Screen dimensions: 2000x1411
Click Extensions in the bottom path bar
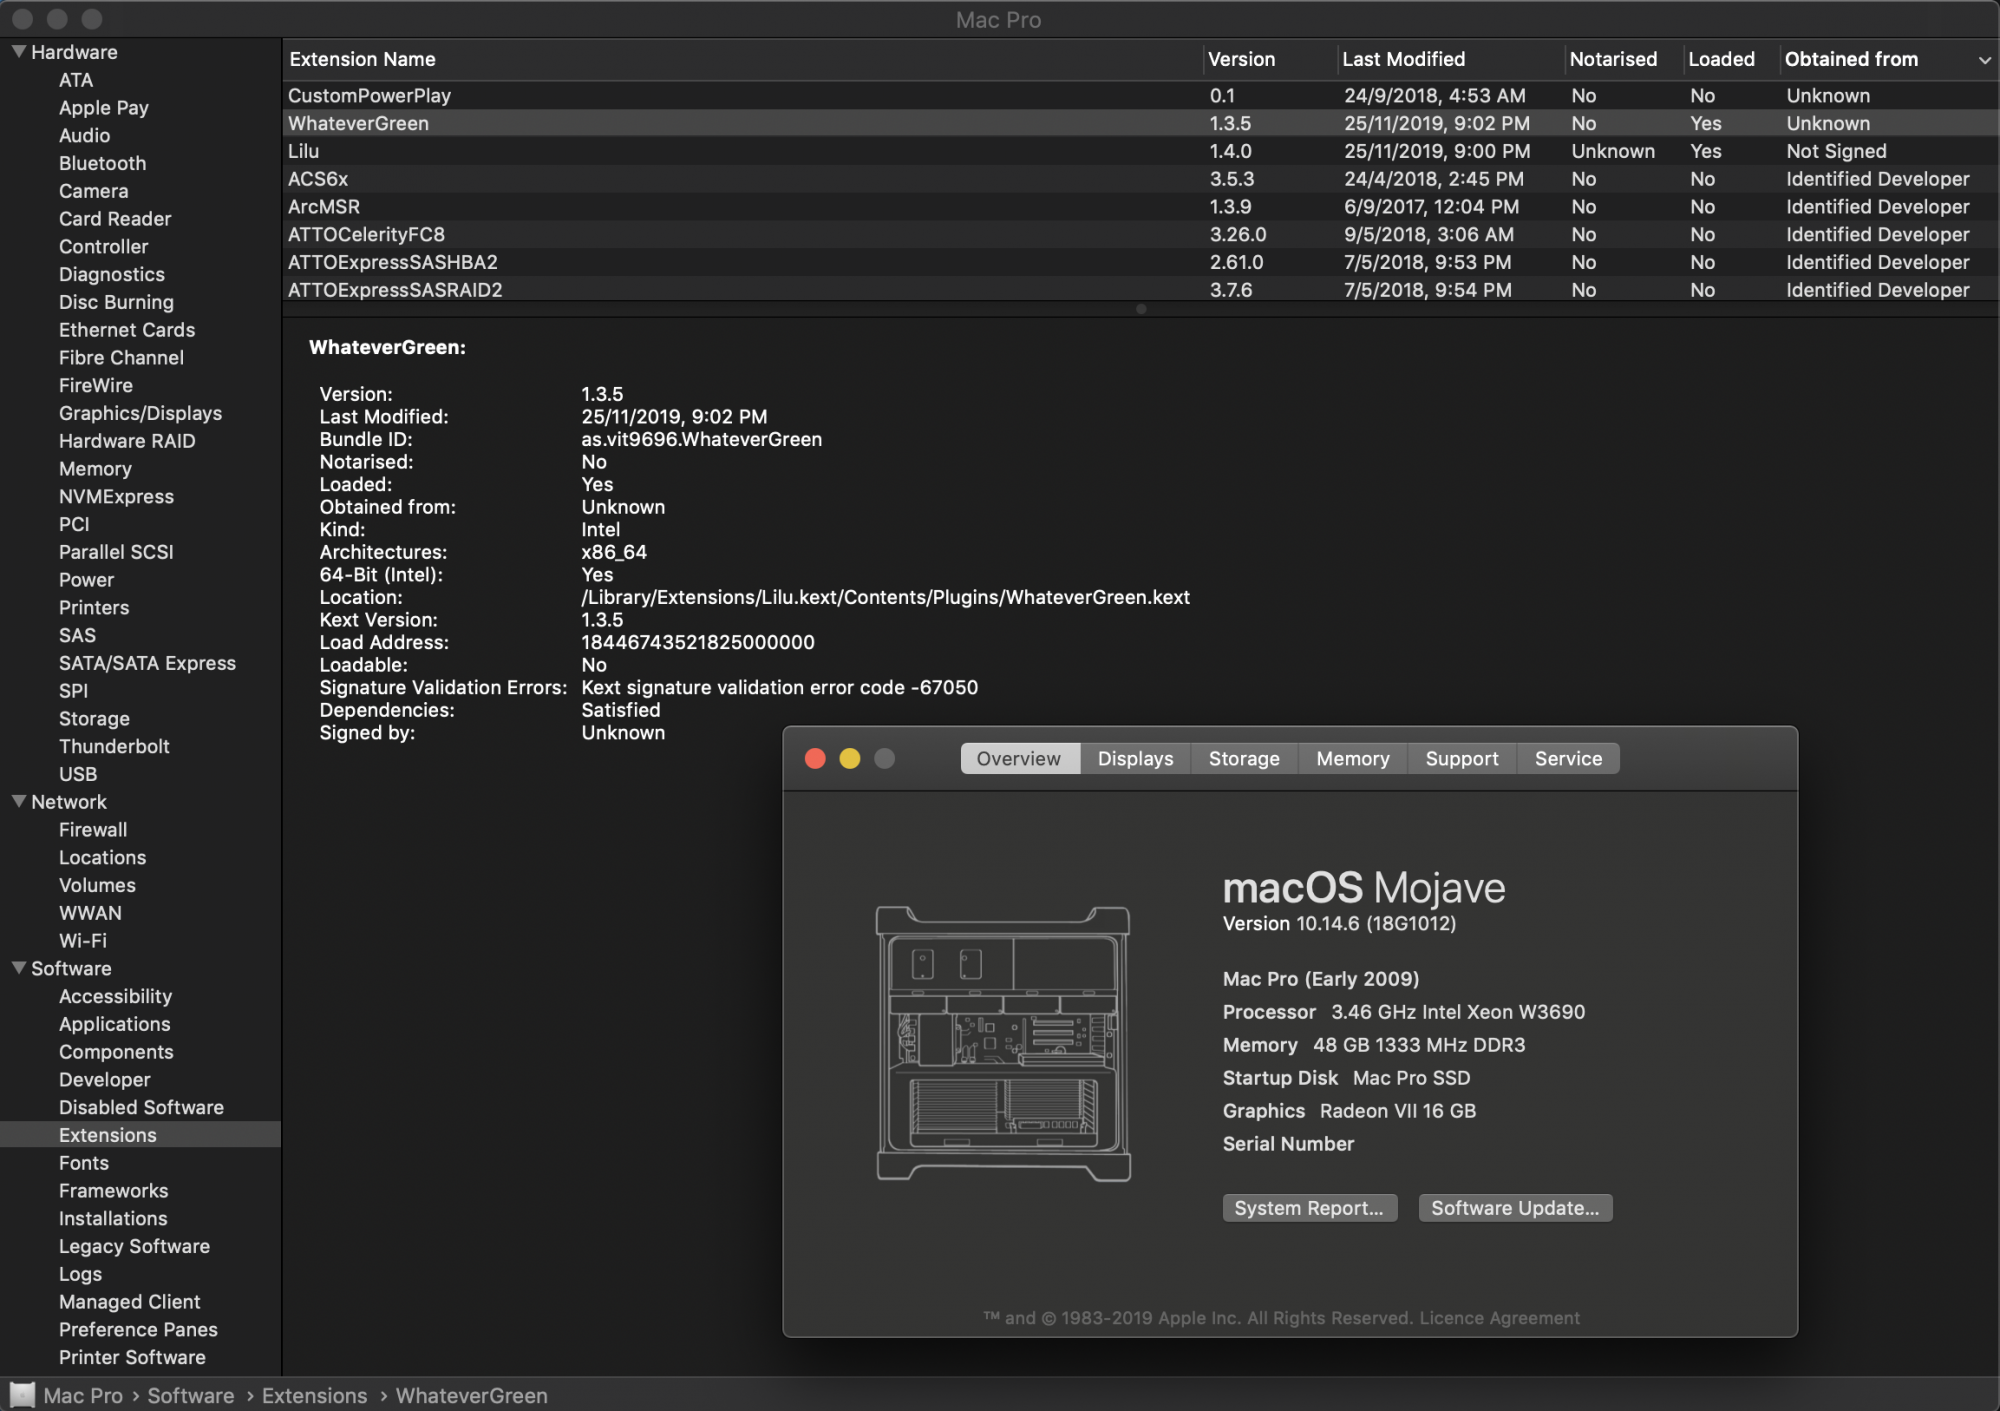pos(314,1395)
